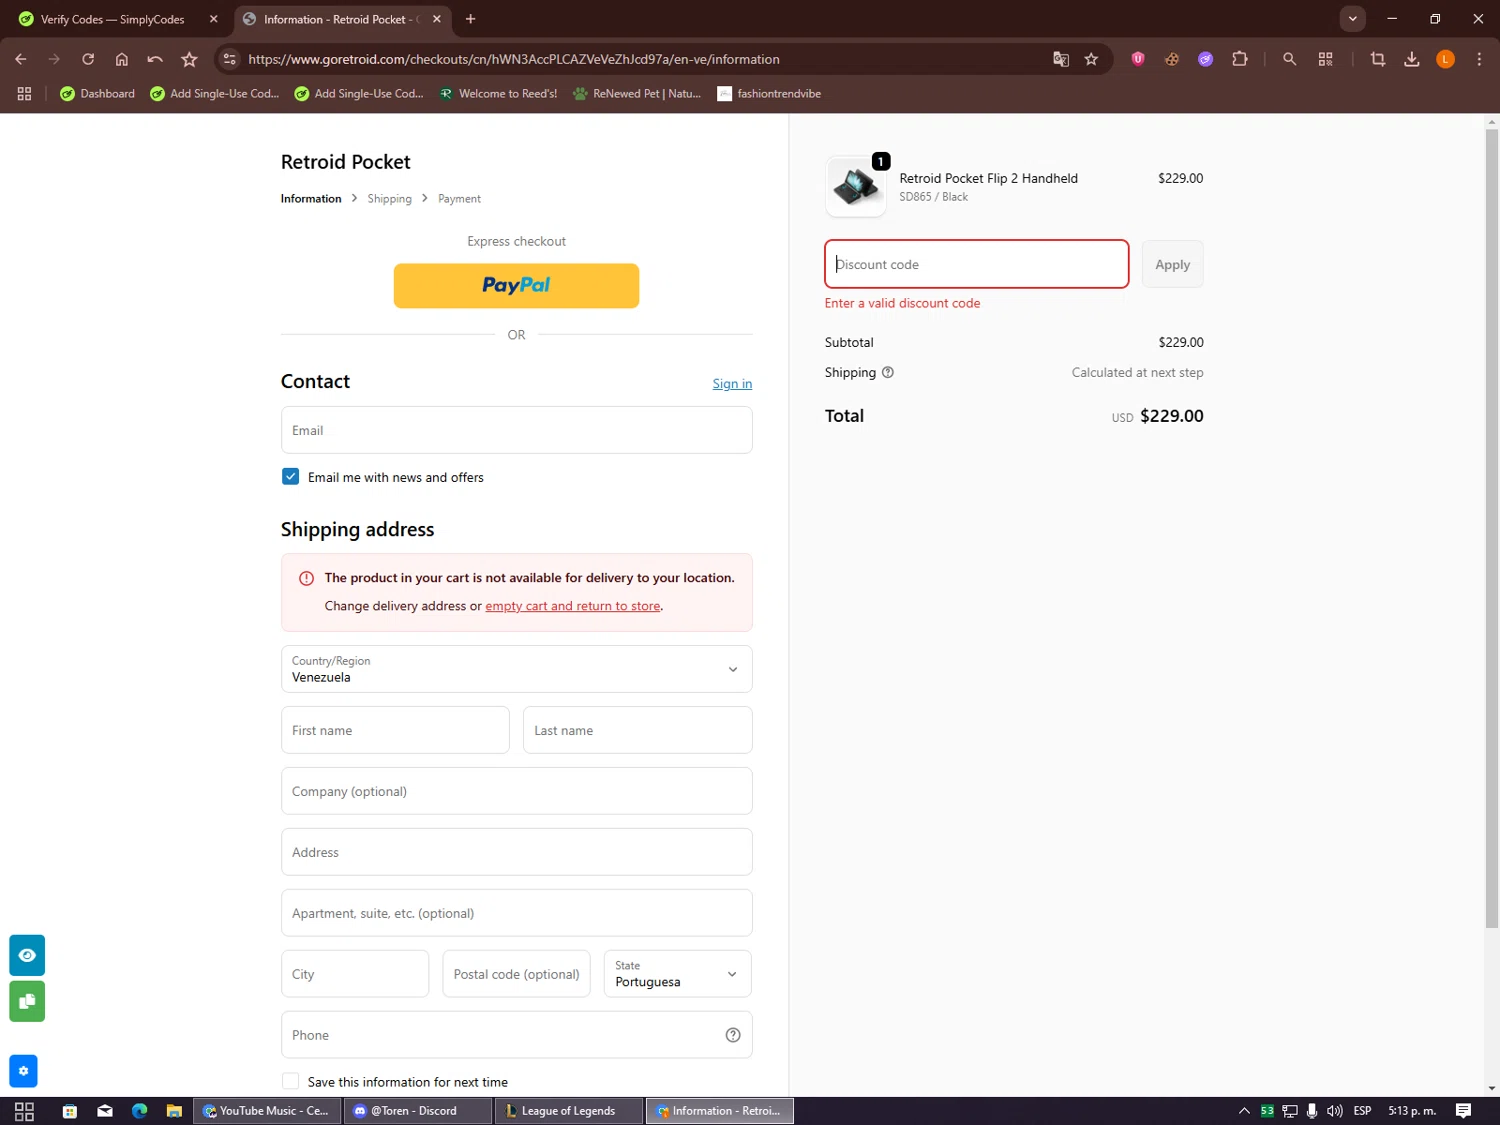Switch to the Discord taskbar window
1500x1125 pixels.
[x=418, y=1111]
